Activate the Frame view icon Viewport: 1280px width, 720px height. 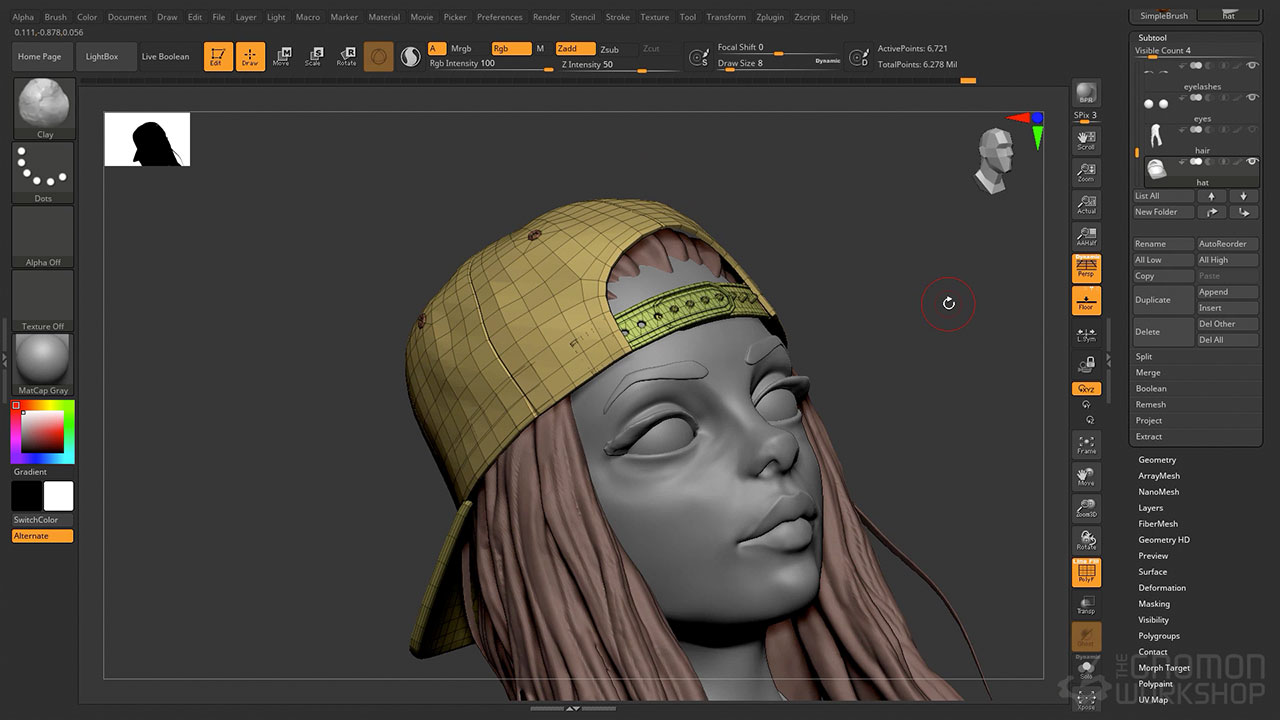1086,444
